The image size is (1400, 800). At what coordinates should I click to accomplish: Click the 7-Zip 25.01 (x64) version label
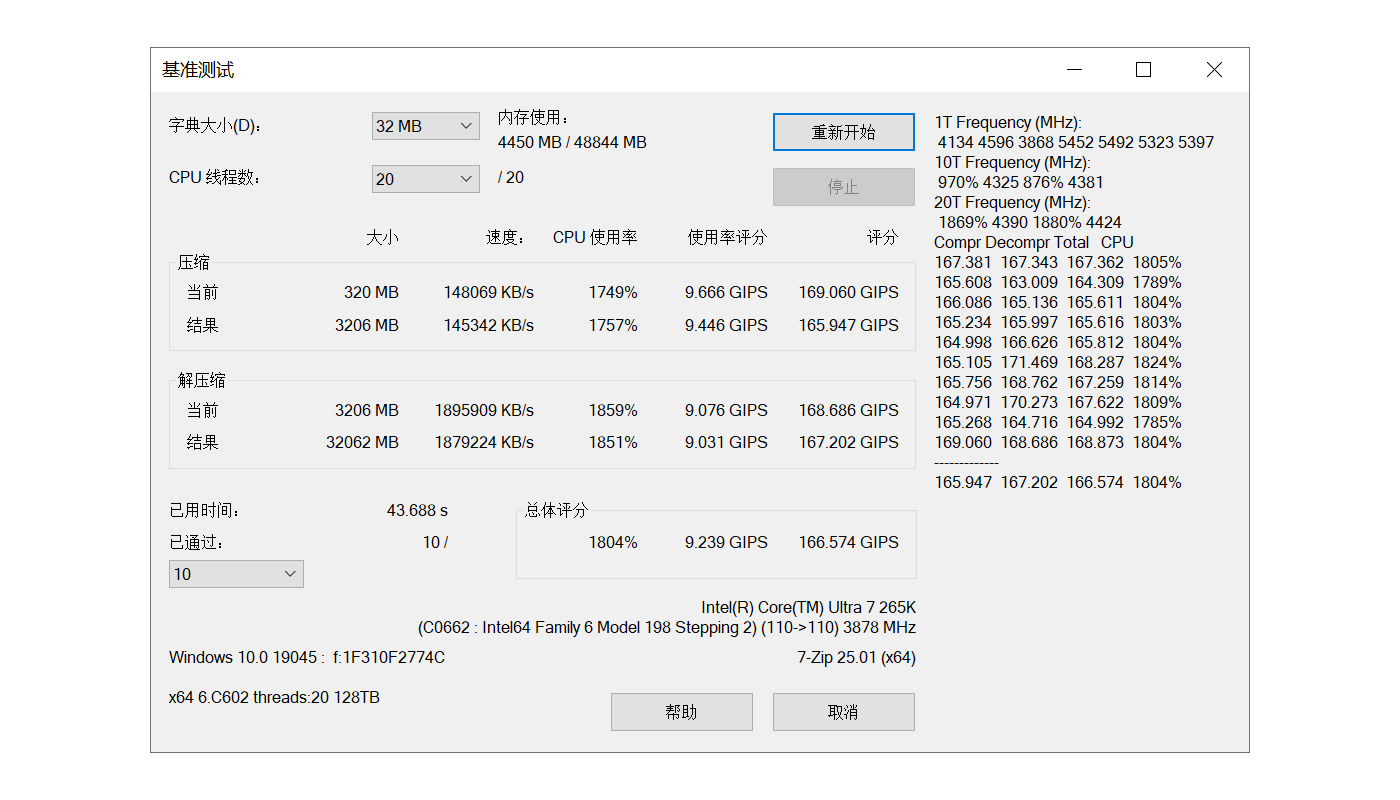pyautogui.click(x=856, y=657)
